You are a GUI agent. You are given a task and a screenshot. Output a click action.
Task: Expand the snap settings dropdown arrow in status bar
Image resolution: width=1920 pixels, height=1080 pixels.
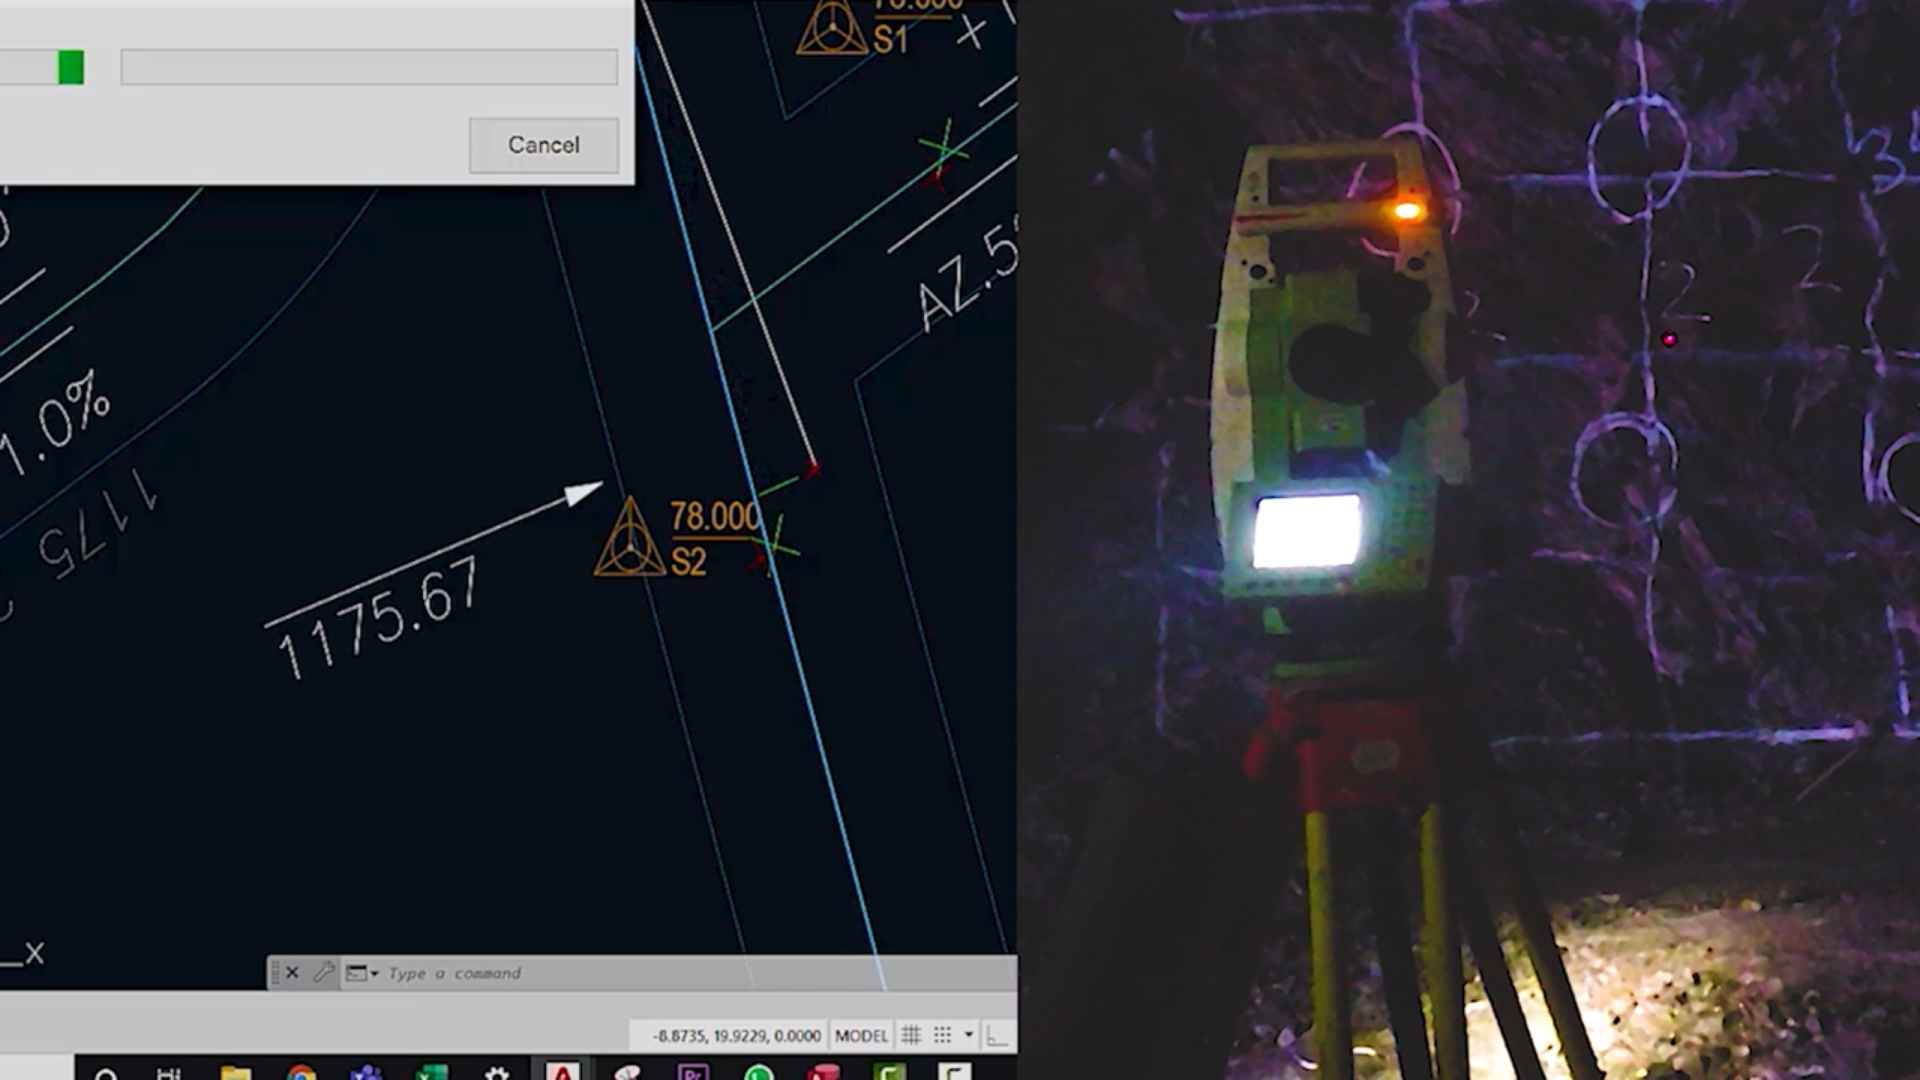pyautogui.click(x=967, y=1034)
